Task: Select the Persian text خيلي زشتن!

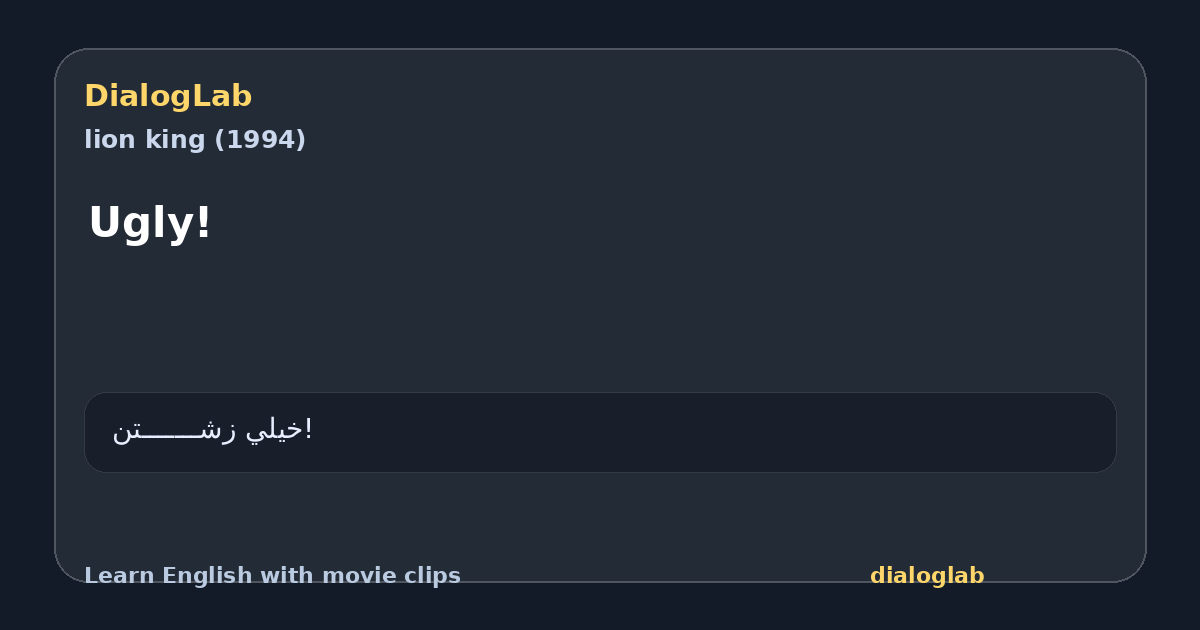Action: point(212,430)
